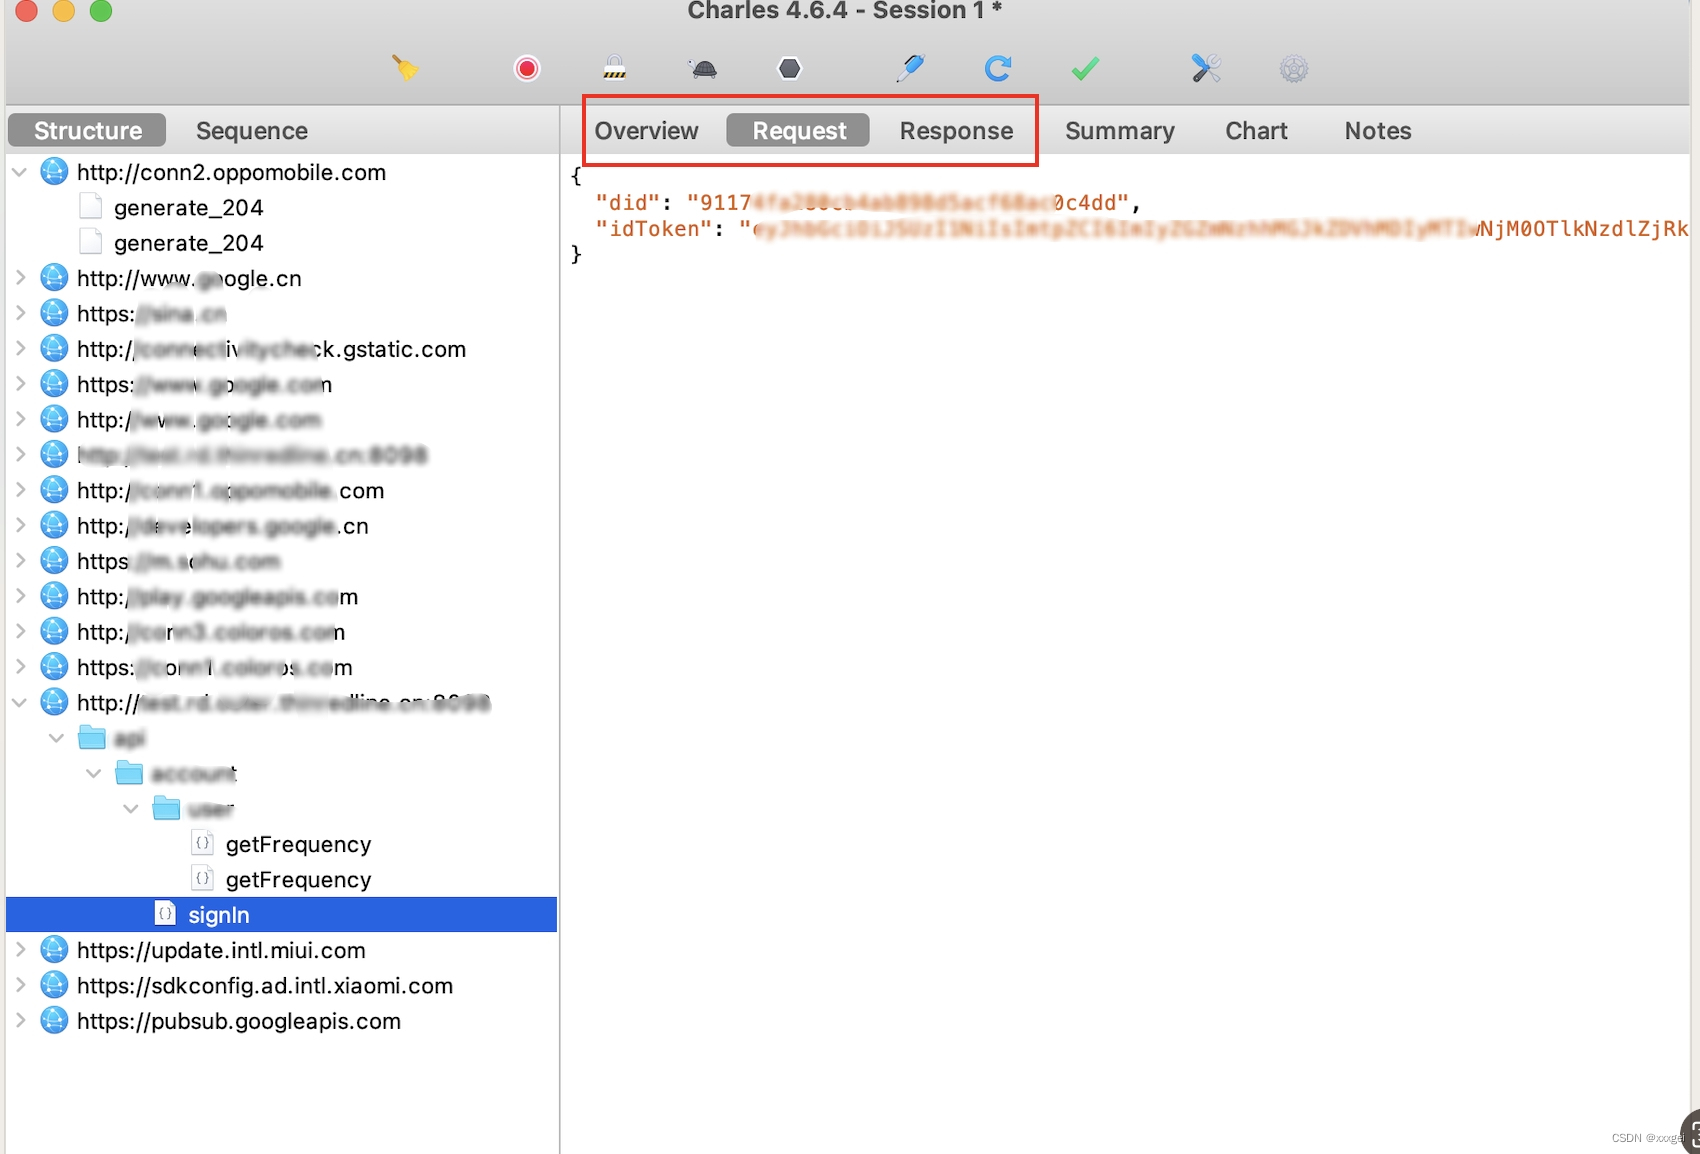View the Summary tab
The width and height of the screenshot is (1700, 1154).
pyautogui.click(x=1119, y=130)
